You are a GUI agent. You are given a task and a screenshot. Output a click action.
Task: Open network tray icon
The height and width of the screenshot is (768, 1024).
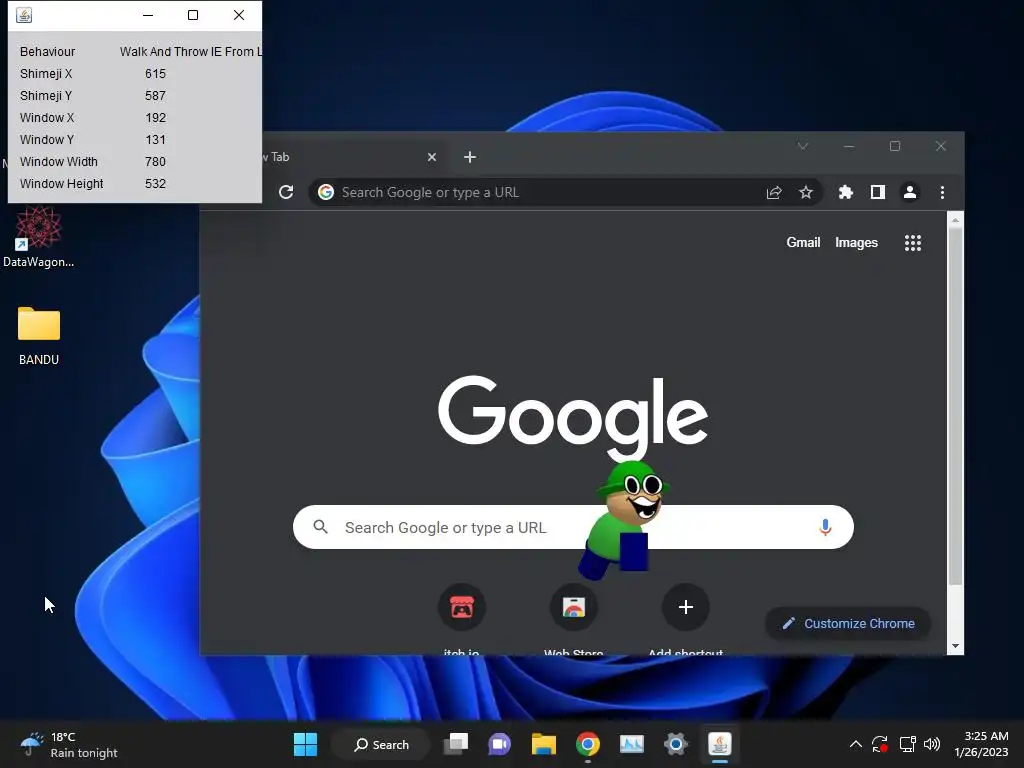click(x=907, y=744)
